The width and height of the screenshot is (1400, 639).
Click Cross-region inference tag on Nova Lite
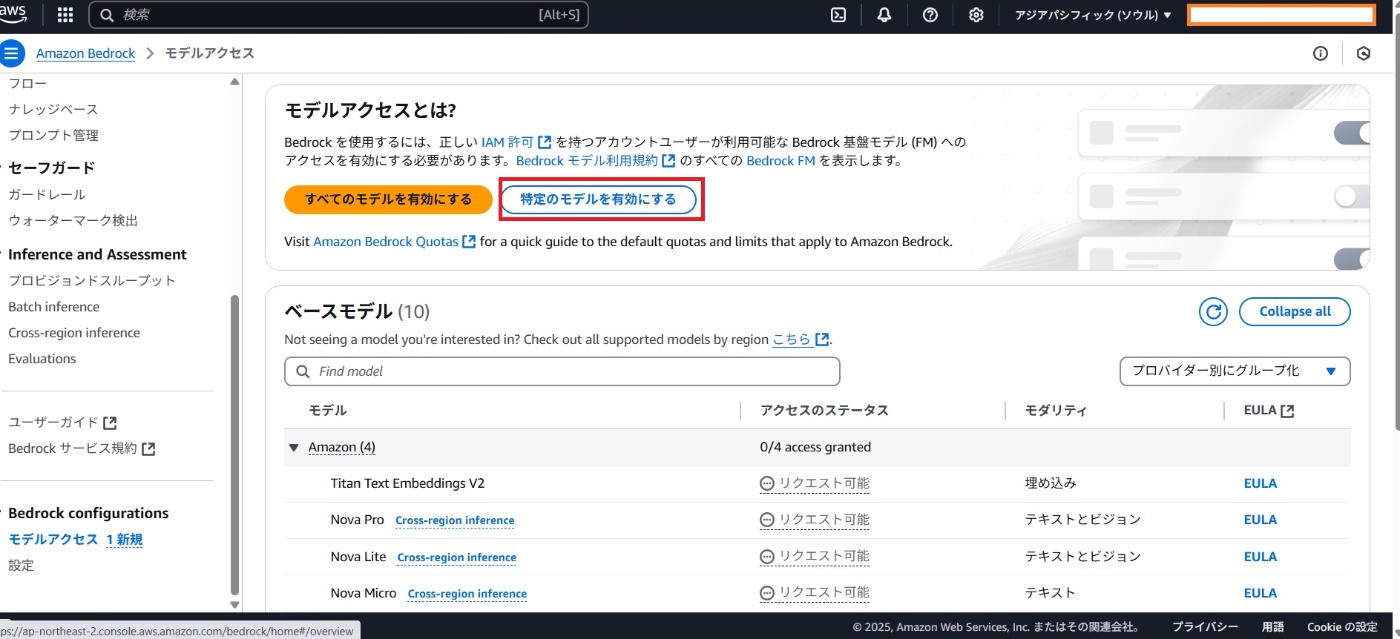click(x=457, y=557)
